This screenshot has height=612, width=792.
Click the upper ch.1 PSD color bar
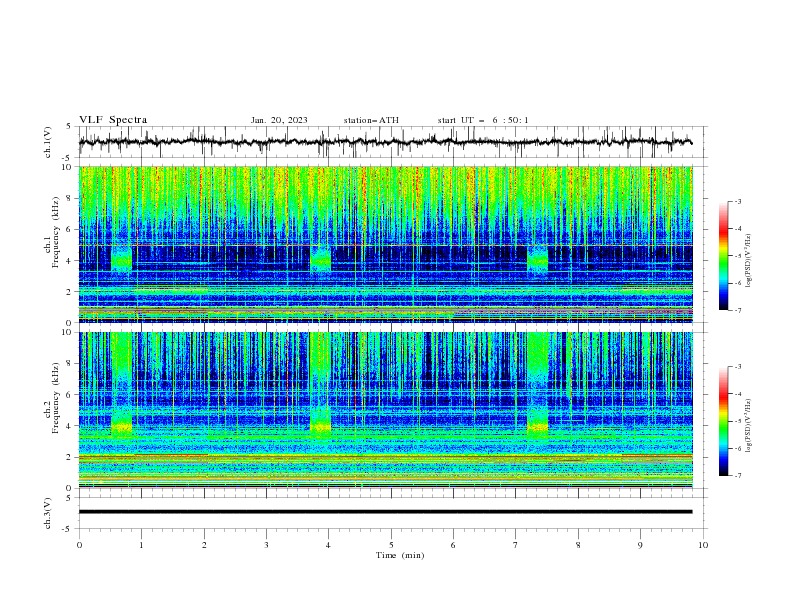(x=723, y=256)
